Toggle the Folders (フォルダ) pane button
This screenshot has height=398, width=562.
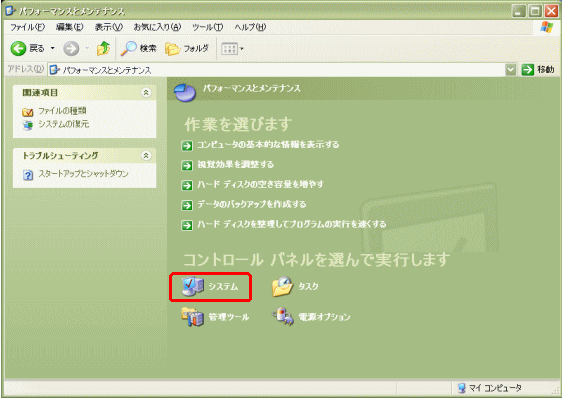pos(187,48)
